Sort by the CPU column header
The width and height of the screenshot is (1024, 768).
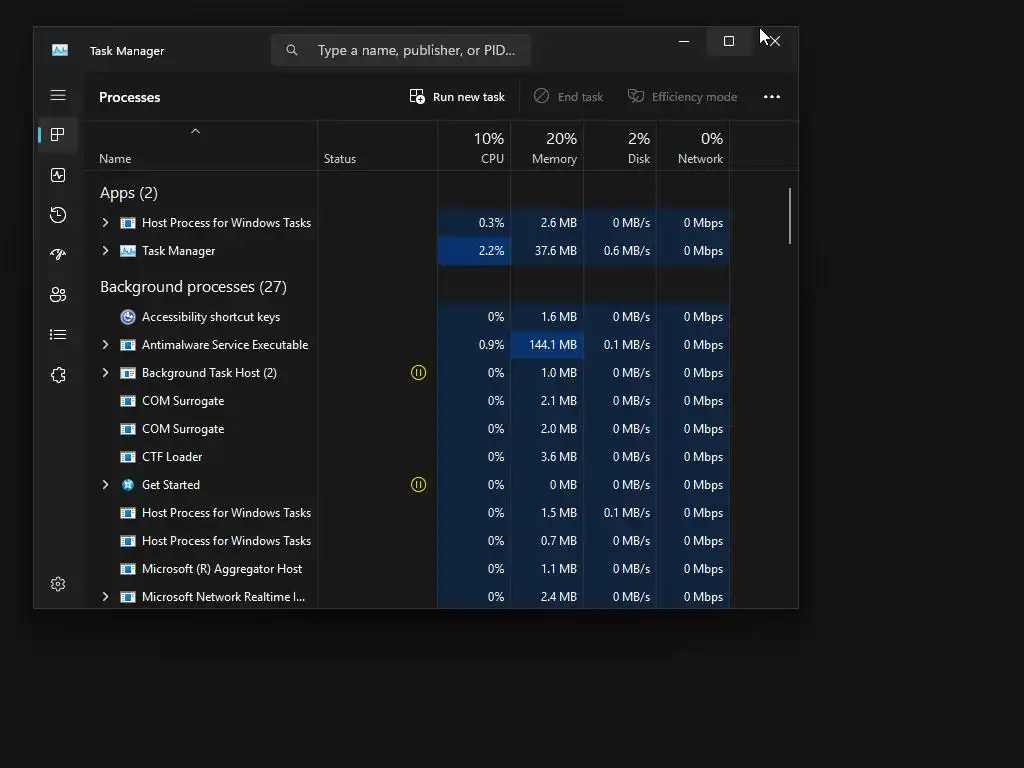click(x=474, y=147)
